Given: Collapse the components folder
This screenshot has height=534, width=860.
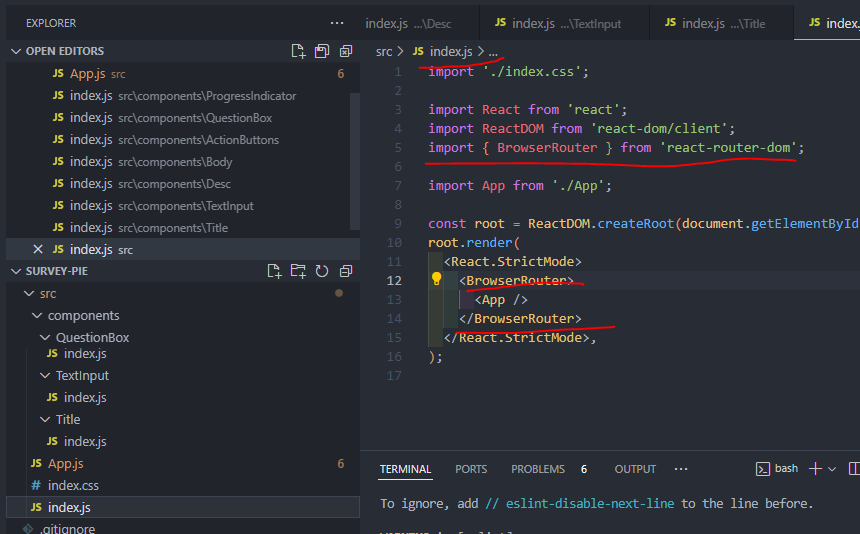Looking at the screenshot, I should pyautogui.click(x=37, y=316).
